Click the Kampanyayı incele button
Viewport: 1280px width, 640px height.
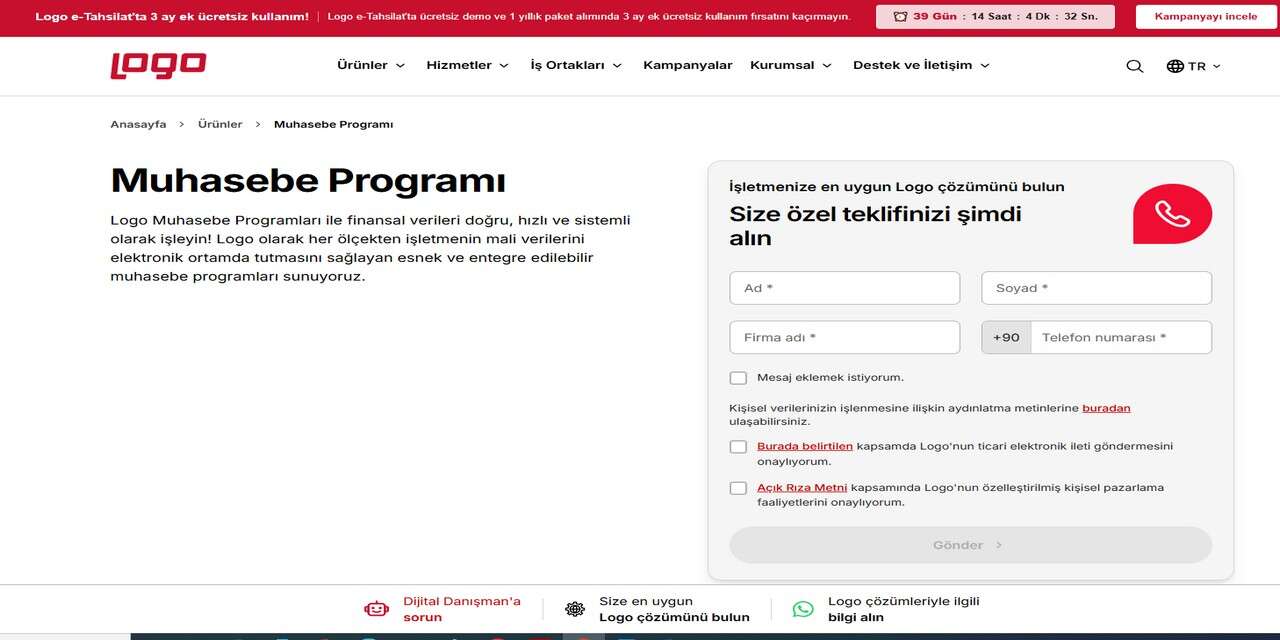[1206, 17]
